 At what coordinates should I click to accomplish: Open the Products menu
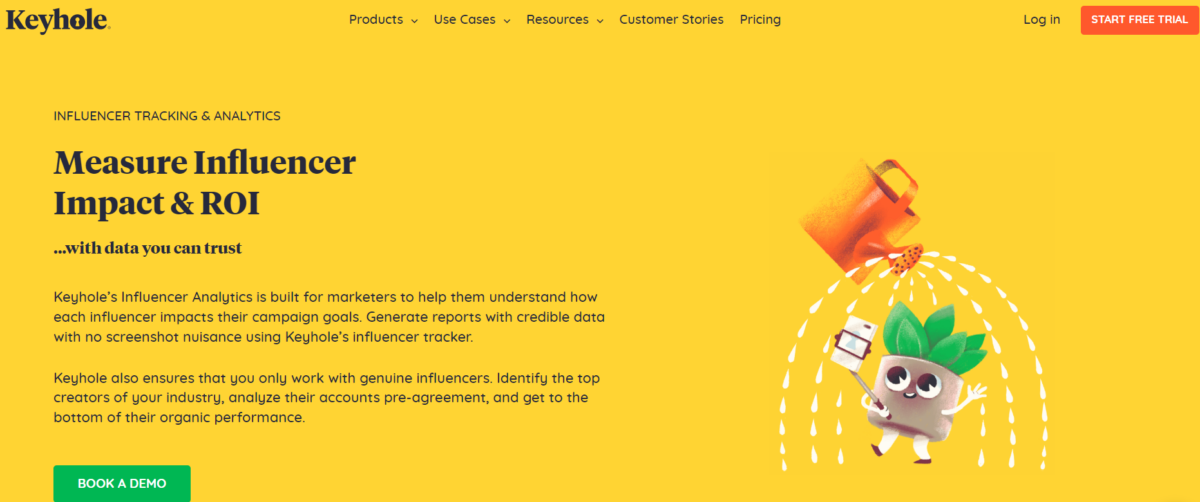pyautogui.click(x=376, y=19)
